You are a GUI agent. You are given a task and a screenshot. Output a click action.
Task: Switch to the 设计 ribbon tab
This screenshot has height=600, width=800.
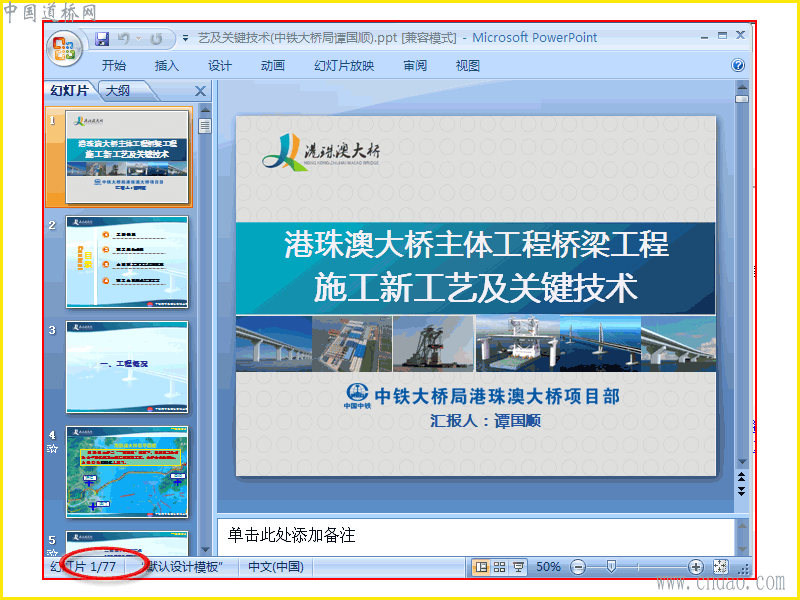click(219, 66)
